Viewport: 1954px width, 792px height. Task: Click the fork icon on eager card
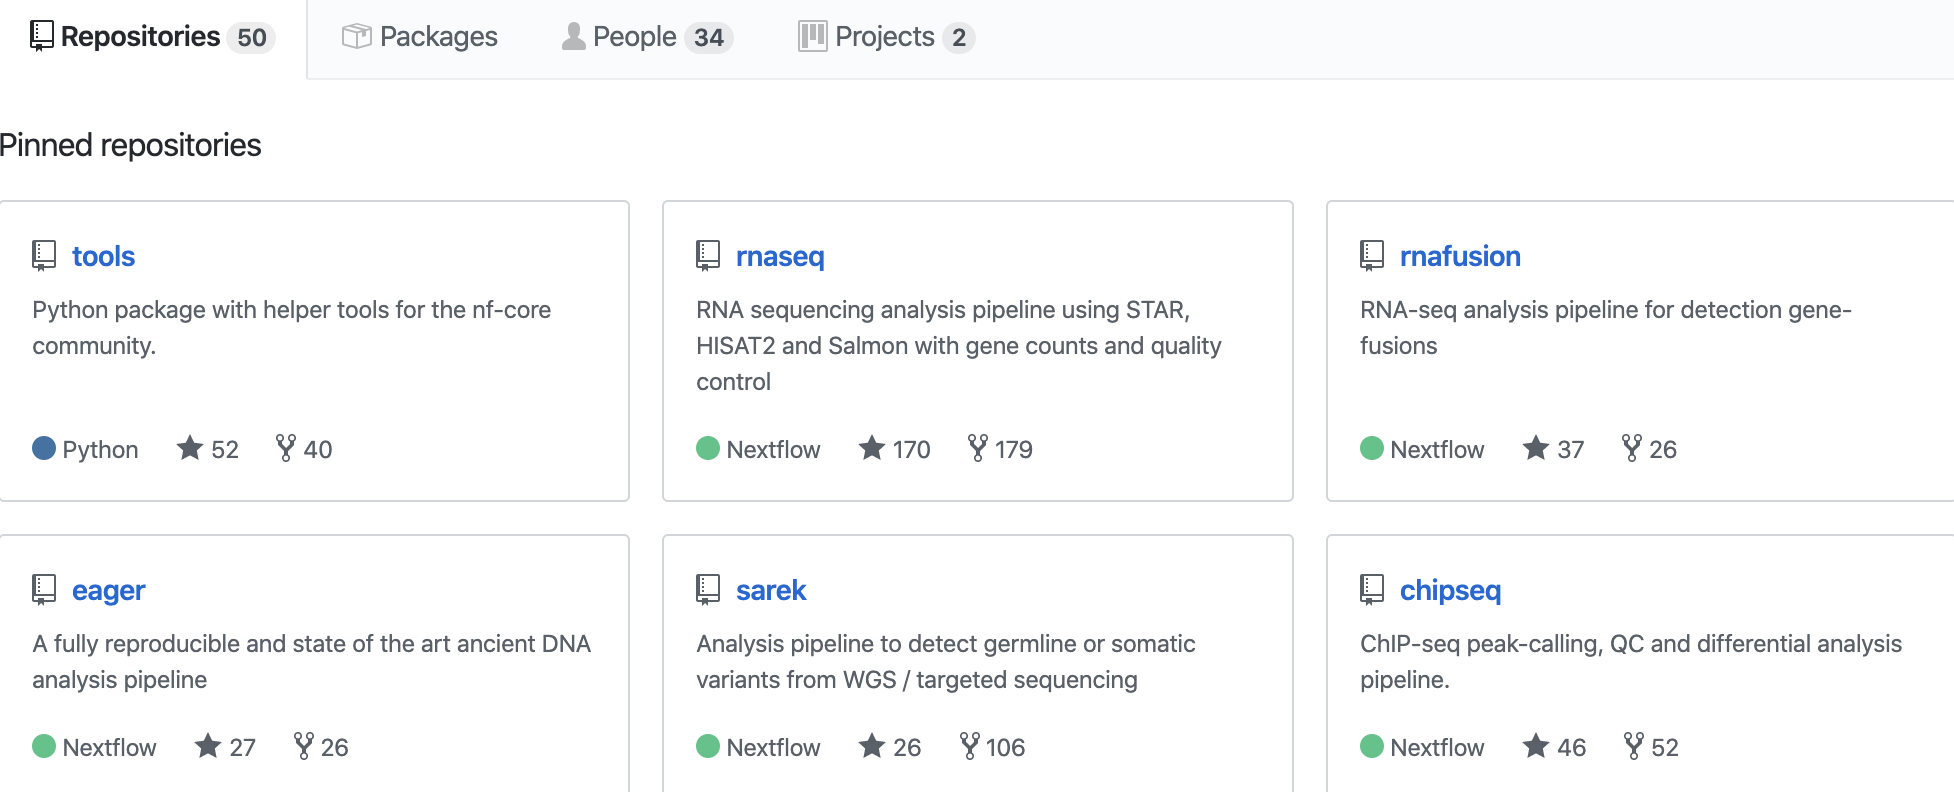coord(304,746)
